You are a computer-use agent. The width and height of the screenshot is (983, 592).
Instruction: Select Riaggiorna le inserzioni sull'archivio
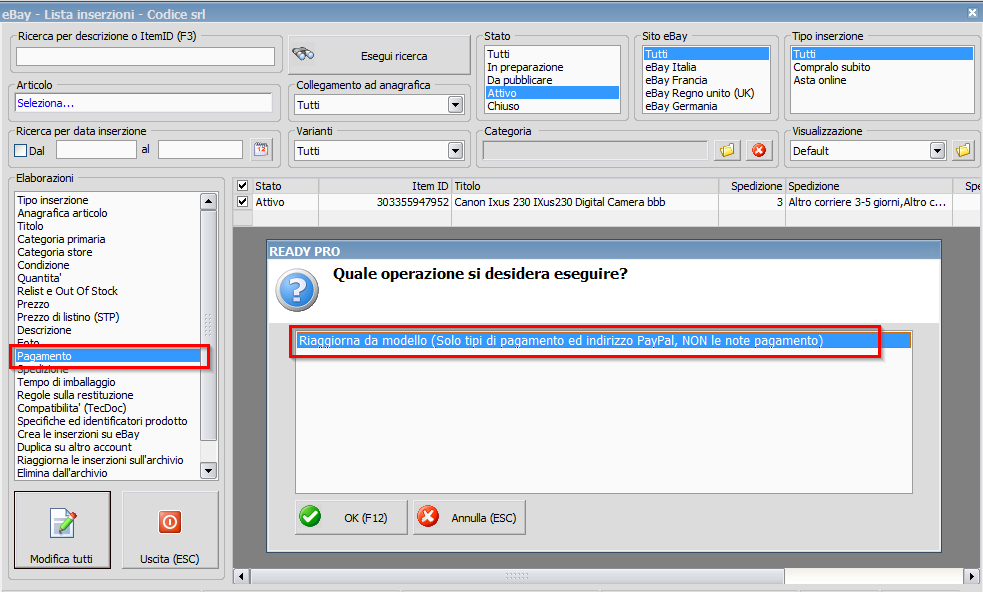click(x=107, y=460)
